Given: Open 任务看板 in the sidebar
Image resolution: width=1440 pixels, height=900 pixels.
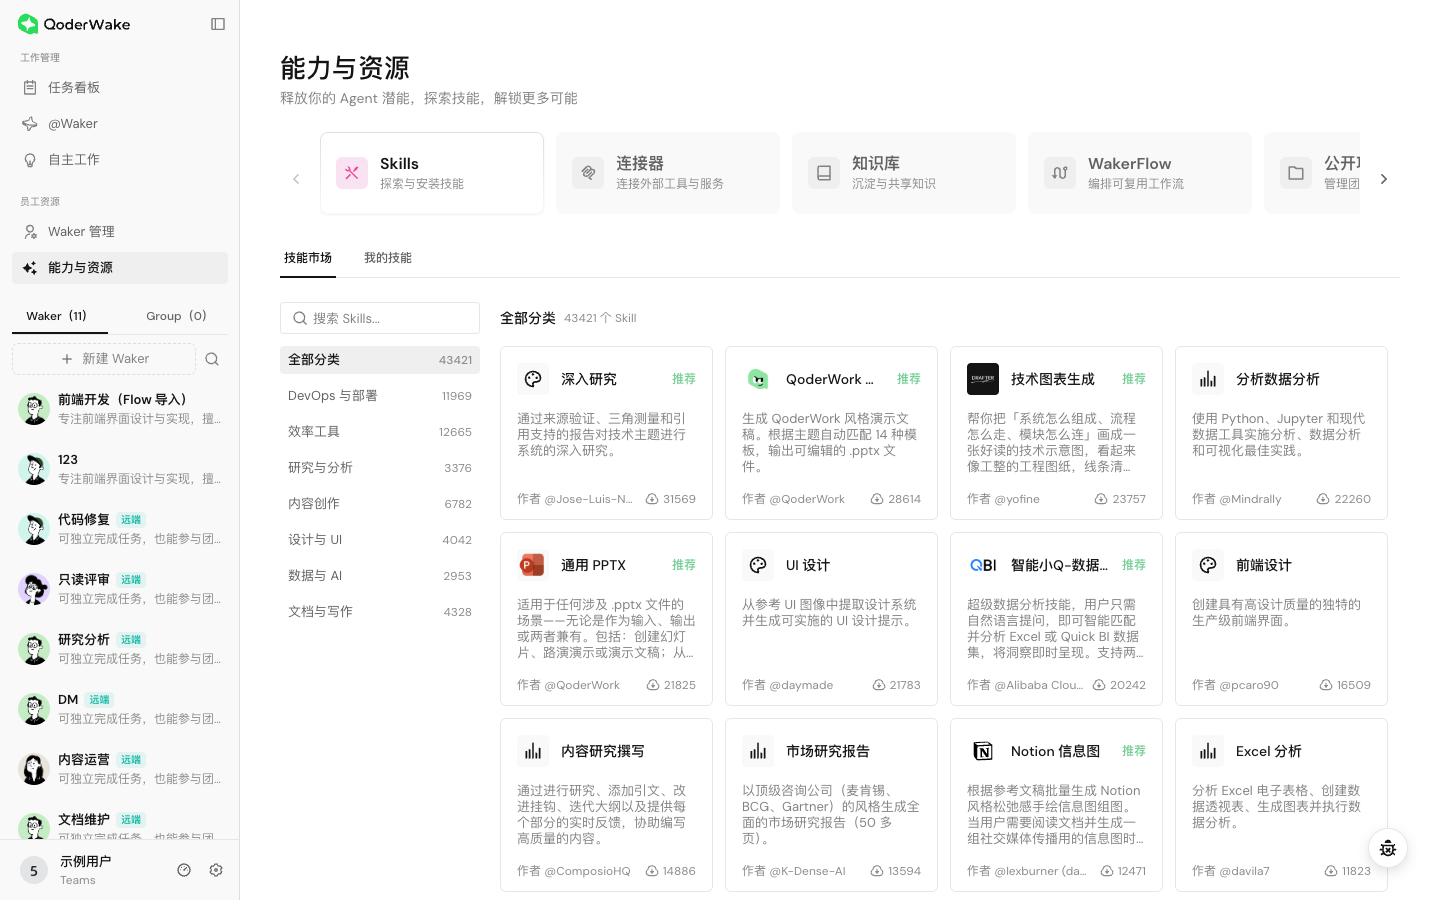Looking at the screenshot, I should [x=120, y=88].
